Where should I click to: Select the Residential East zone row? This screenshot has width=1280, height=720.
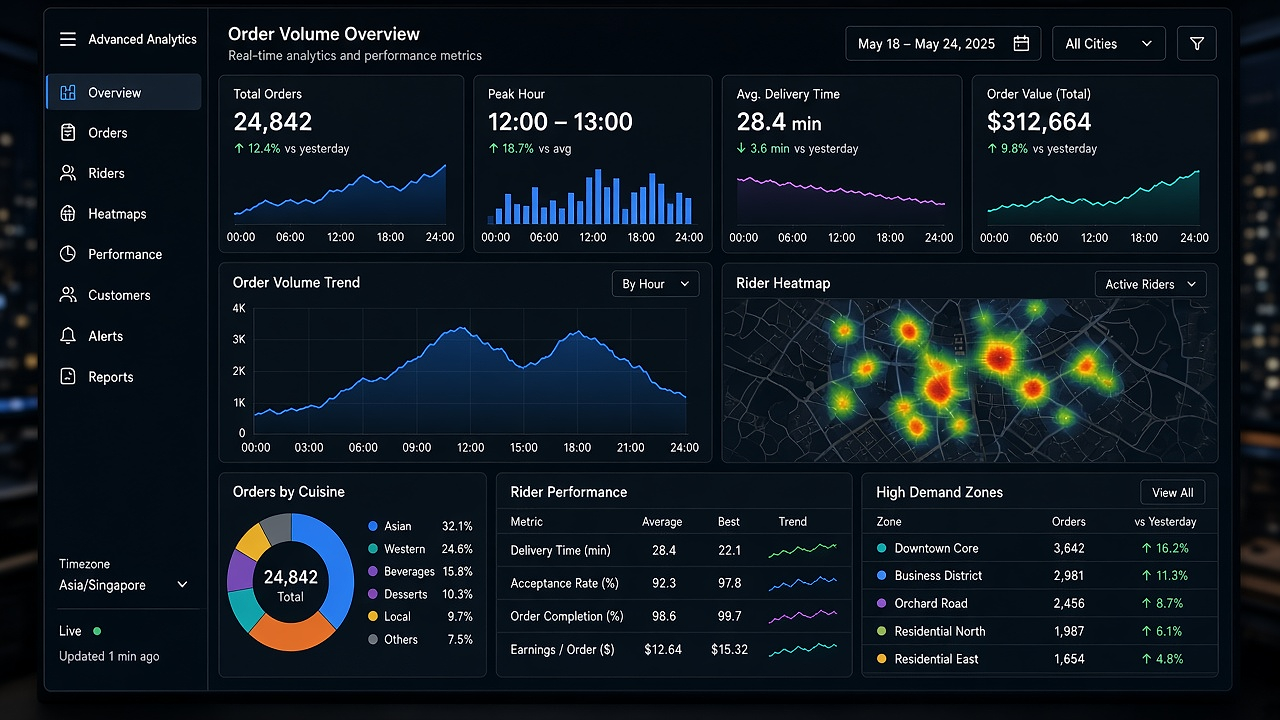(x=1040, y=659)
